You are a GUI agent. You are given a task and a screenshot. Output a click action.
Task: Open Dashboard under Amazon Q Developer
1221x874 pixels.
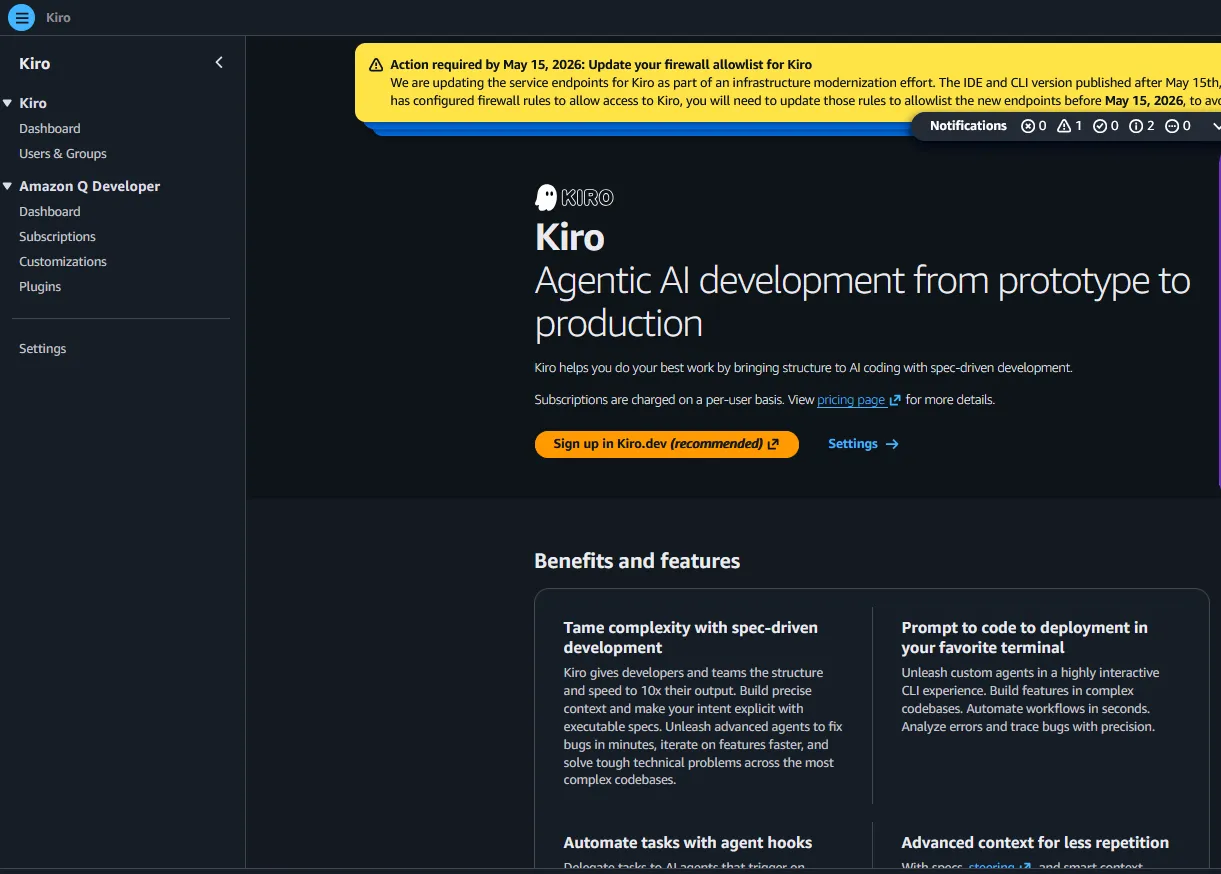point(50,211)
